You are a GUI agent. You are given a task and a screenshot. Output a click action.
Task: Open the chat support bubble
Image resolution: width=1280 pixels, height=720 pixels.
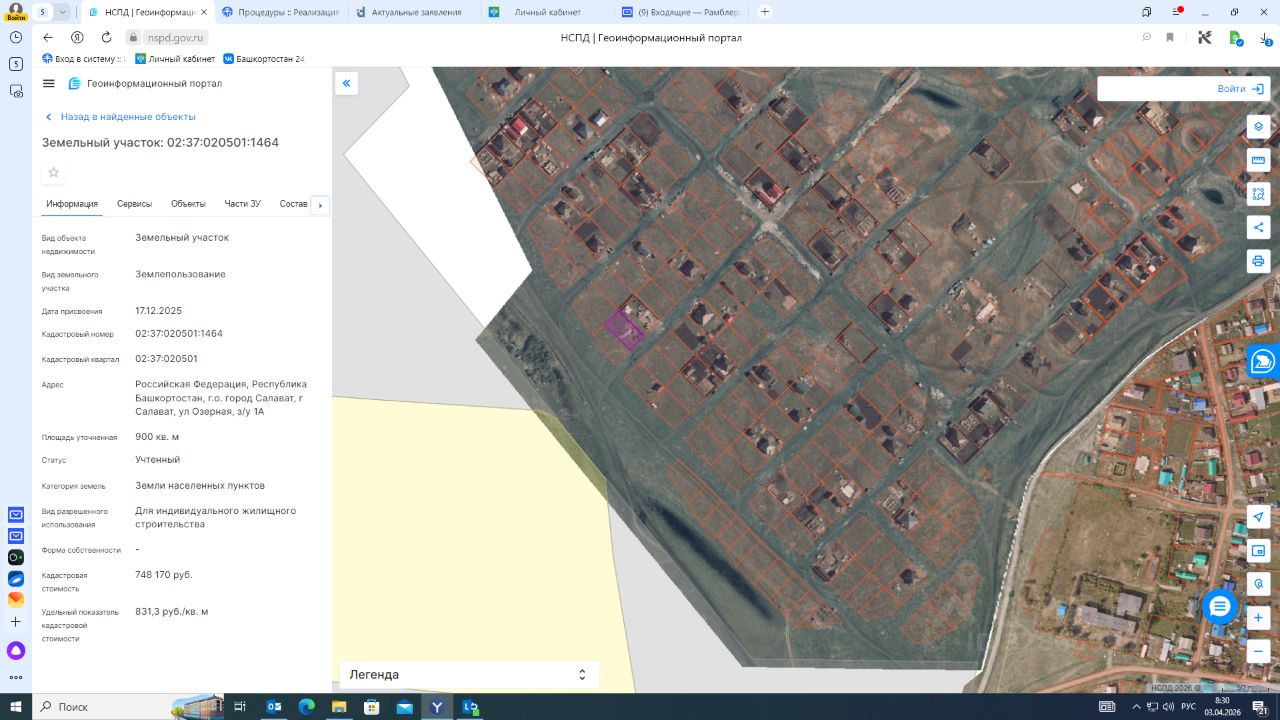coord(1220,607)
